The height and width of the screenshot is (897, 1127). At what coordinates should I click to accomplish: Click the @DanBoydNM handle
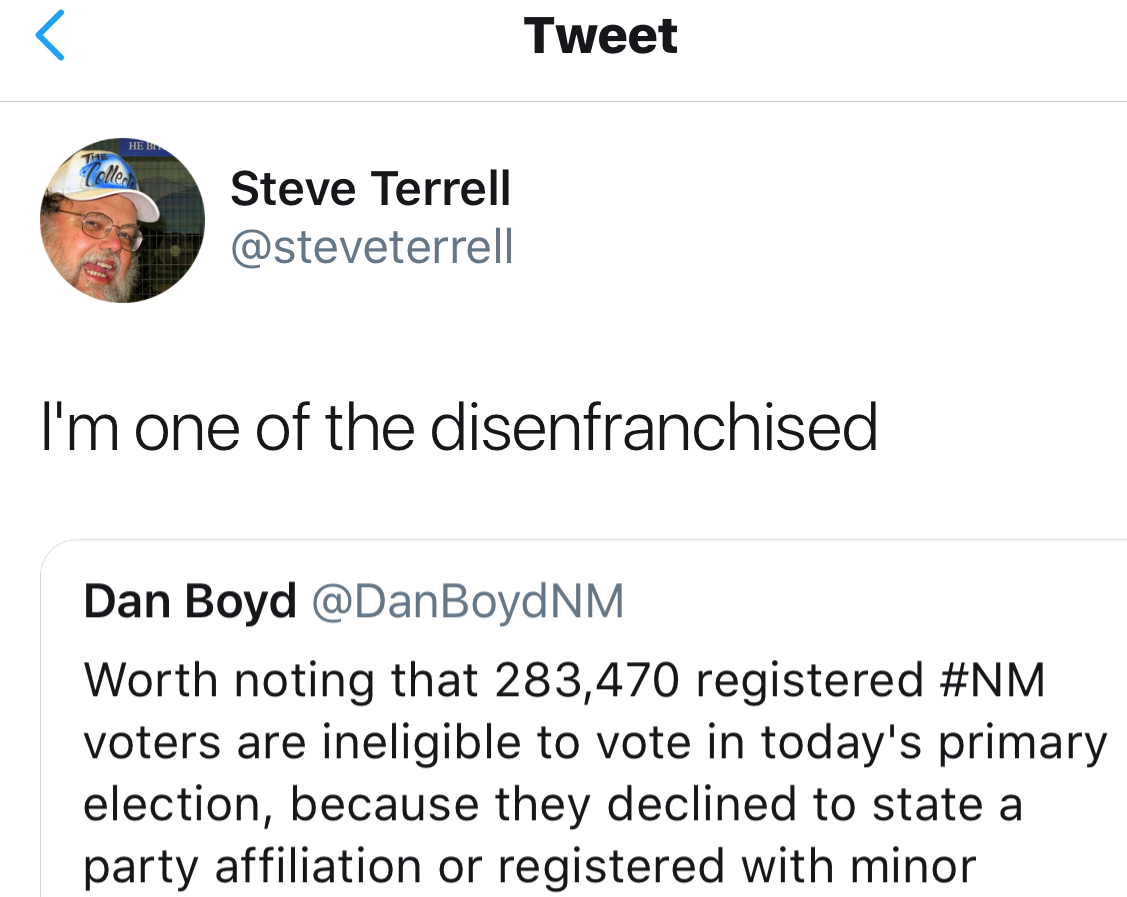point(468,601)
